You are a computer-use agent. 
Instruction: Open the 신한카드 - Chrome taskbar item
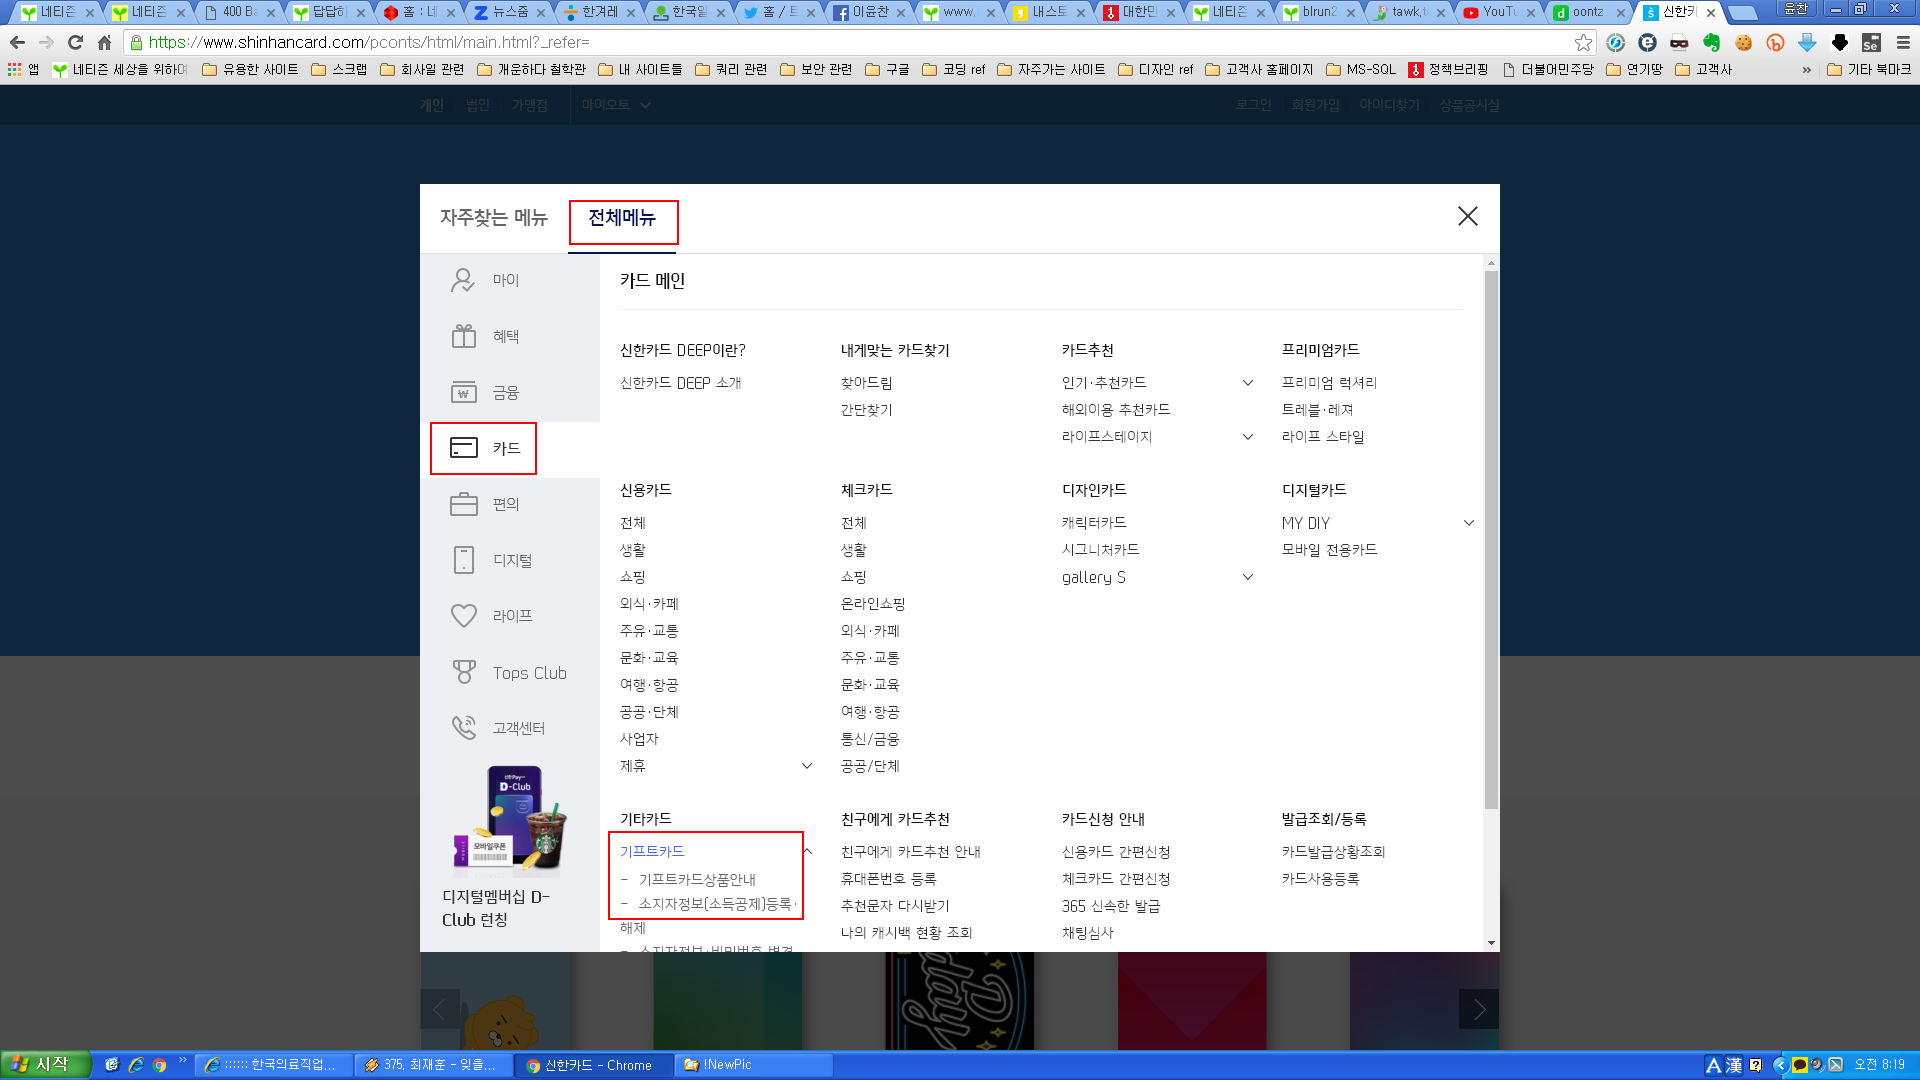594,1065
